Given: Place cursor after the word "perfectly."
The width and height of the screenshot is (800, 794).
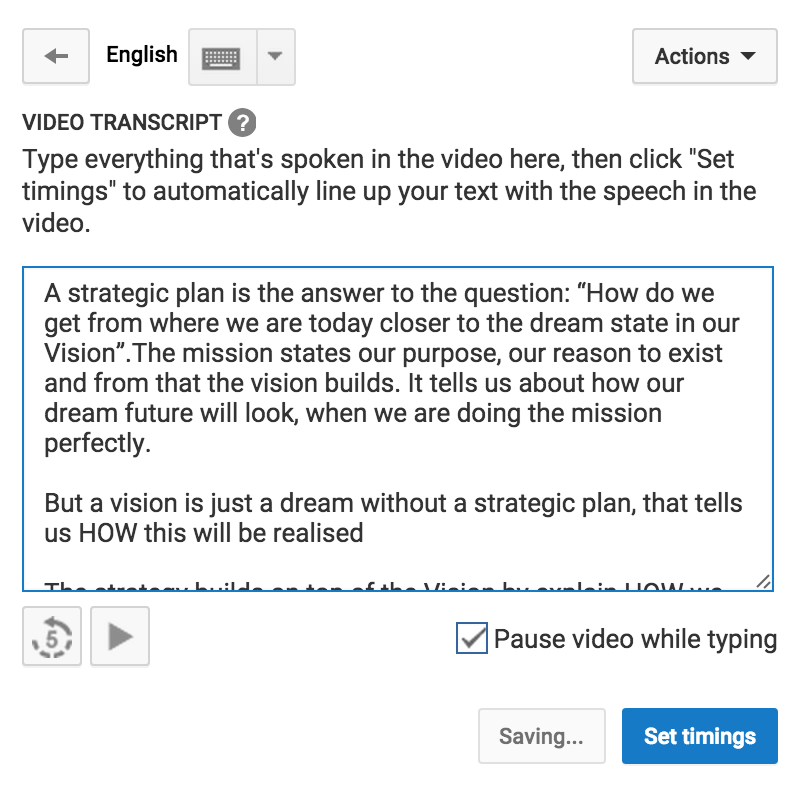Looking at the screenshot, I should (152, 443).
